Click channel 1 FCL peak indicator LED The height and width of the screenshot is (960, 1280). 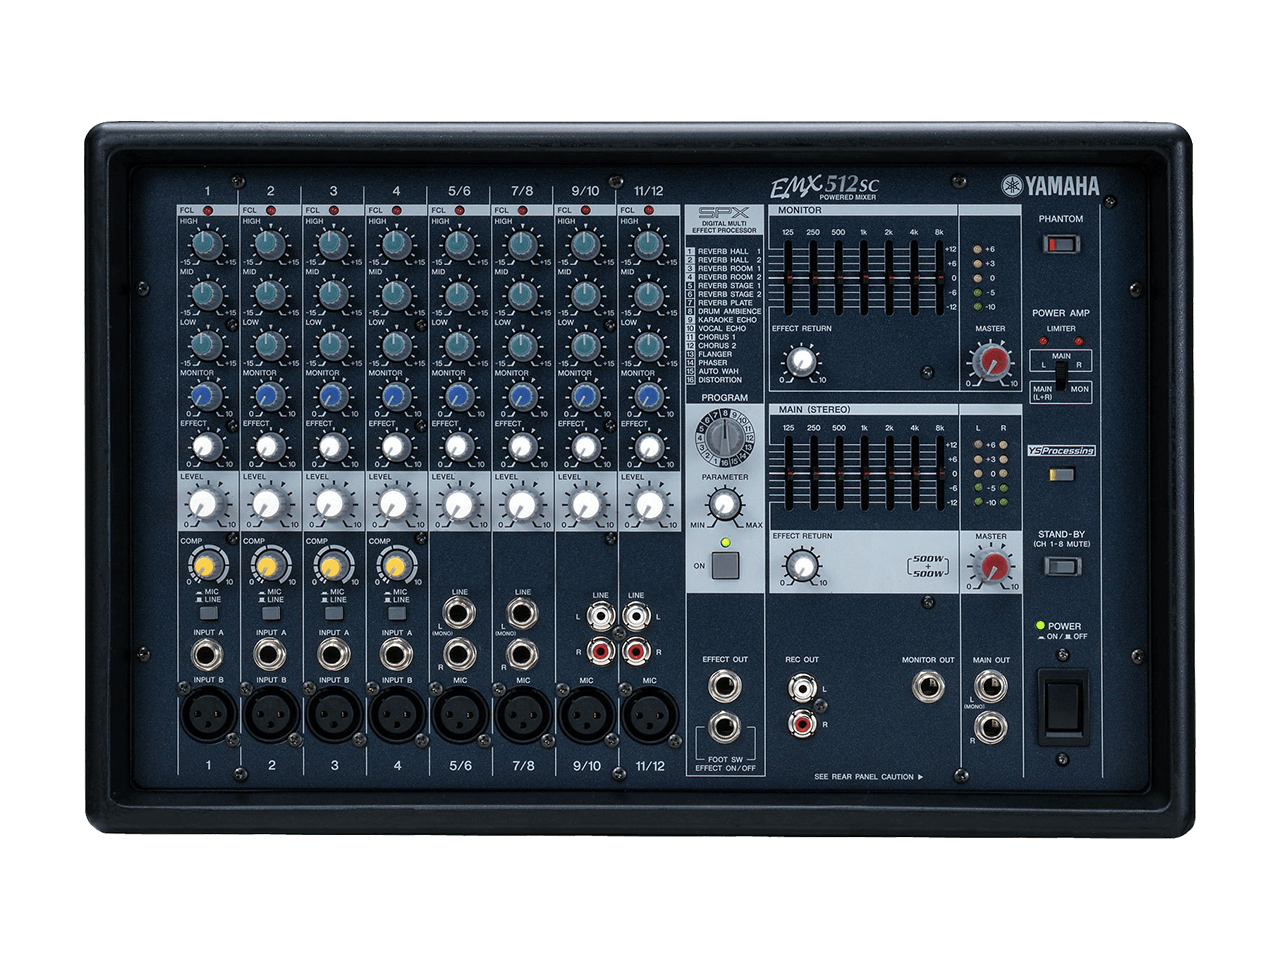(208, 210)
